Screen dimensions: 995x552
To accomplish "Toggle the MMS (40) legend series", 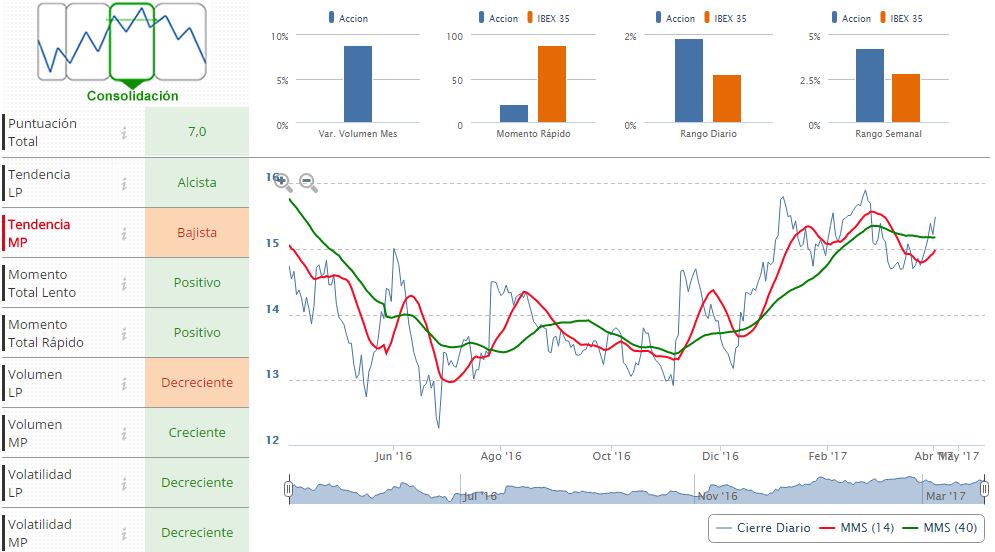I will (x=940, y=528).
